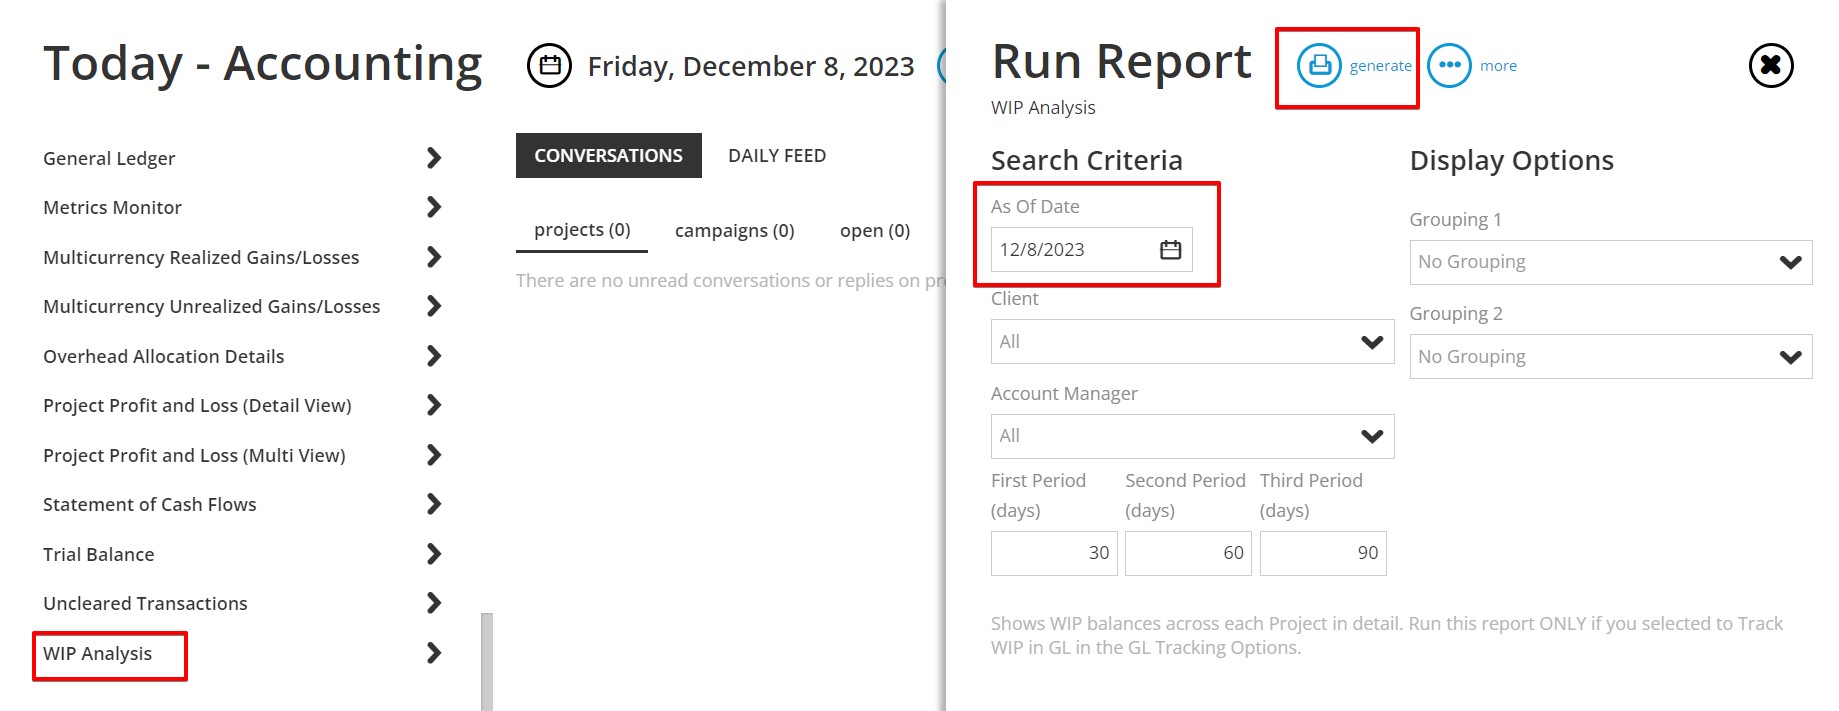Expand the Grouping 2 dropdown
This screenshot has height=711, width=1839.
1611,357
